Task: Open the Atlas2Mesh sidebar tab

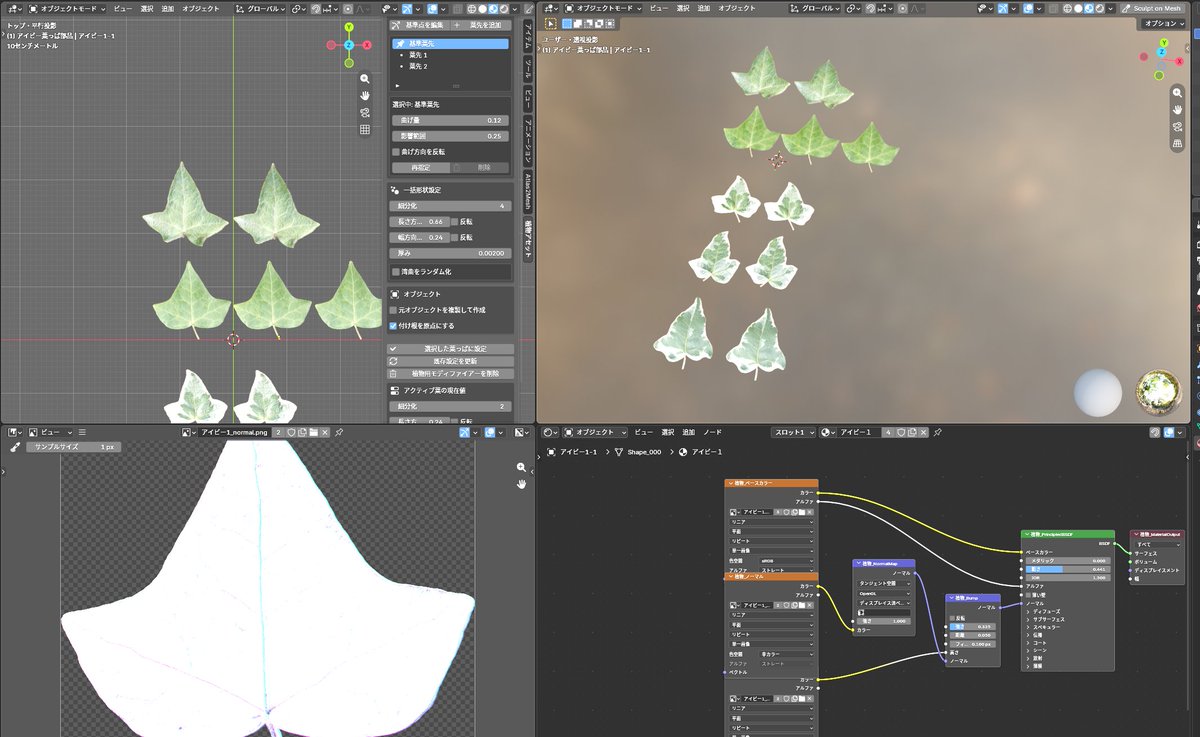Action: (528, 190)
